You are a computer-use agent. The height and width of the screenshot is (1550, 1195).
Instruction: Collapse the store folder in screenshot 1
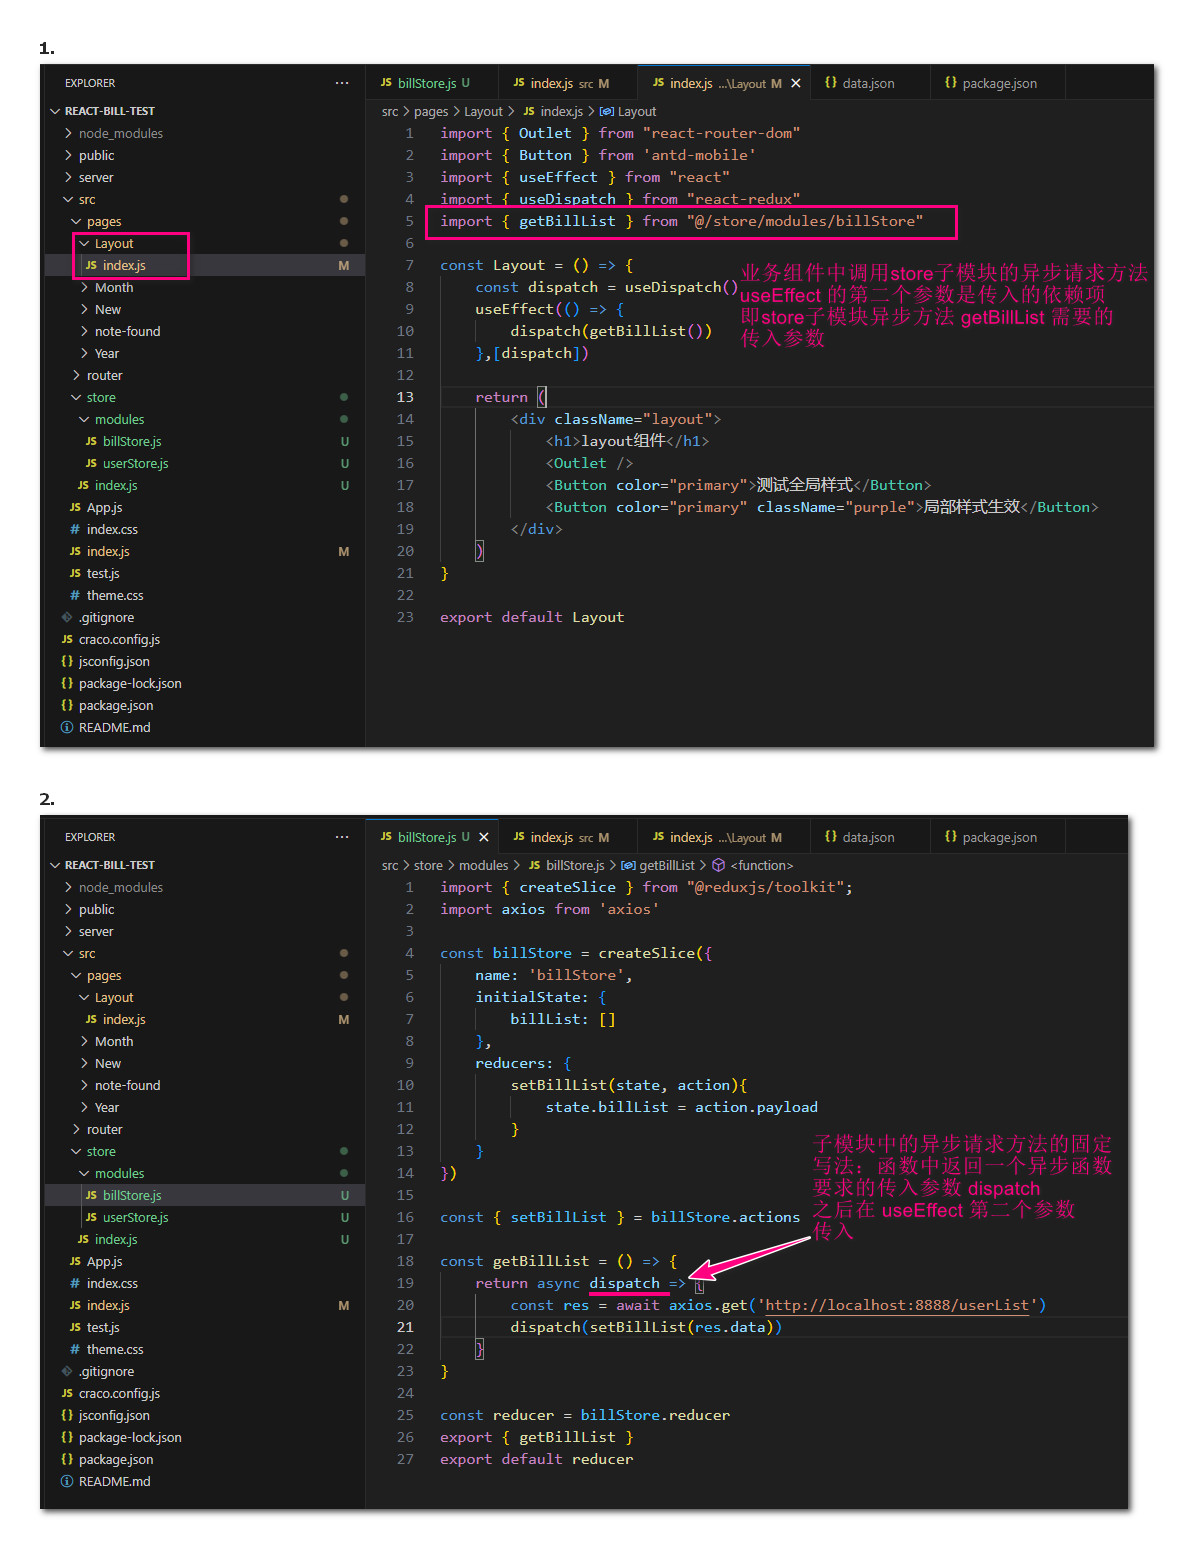(x=76, y=397)
